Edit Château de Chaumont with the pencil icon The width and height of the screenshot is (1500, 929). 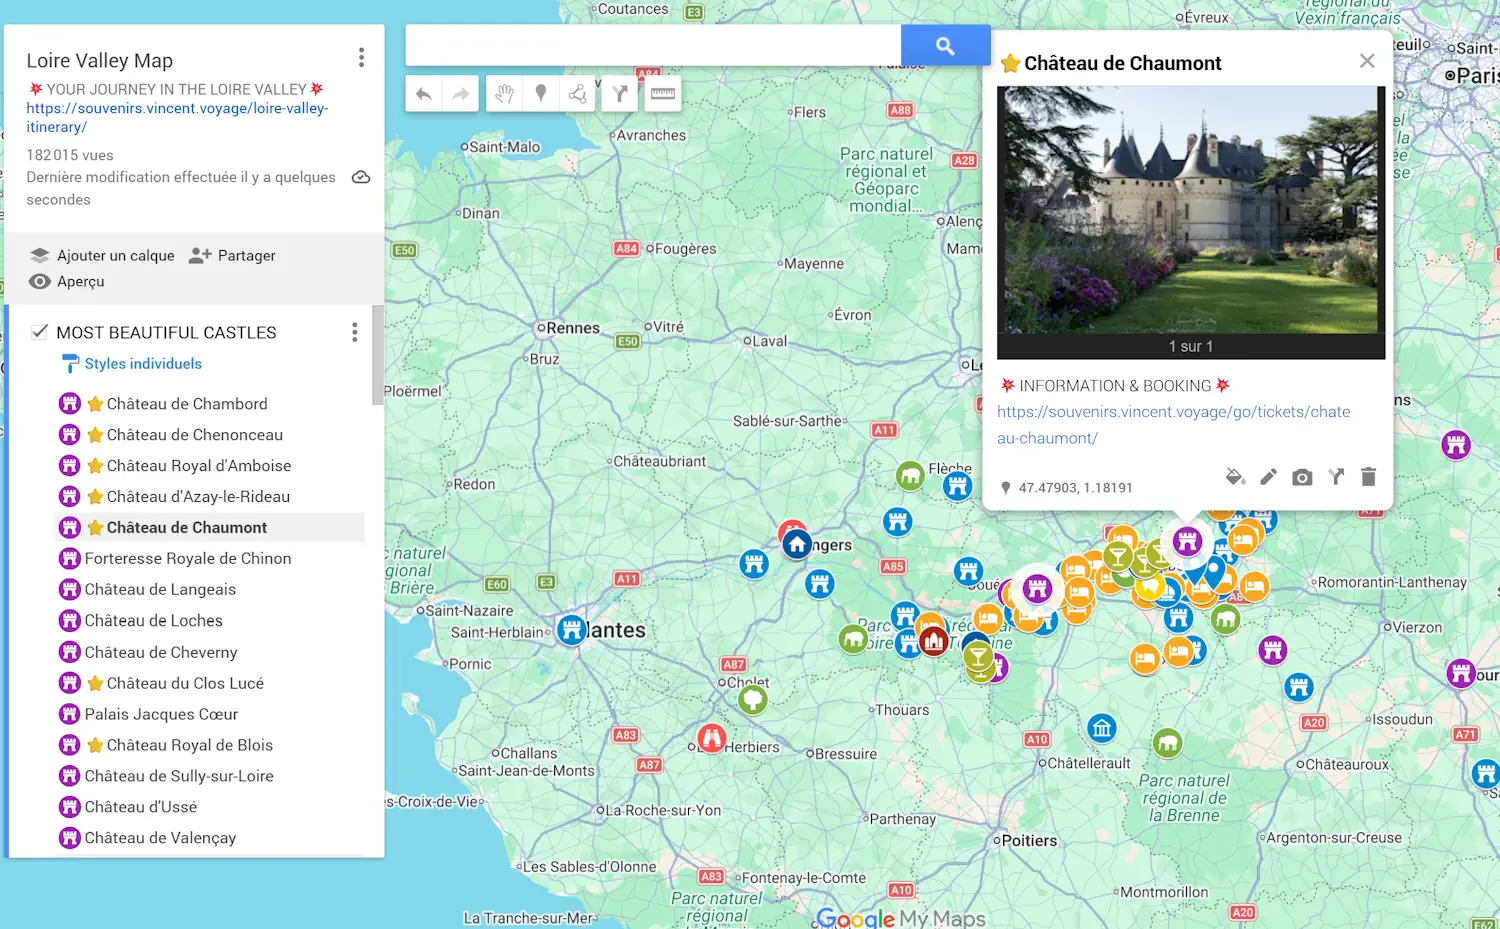(x=1268, y=477)
